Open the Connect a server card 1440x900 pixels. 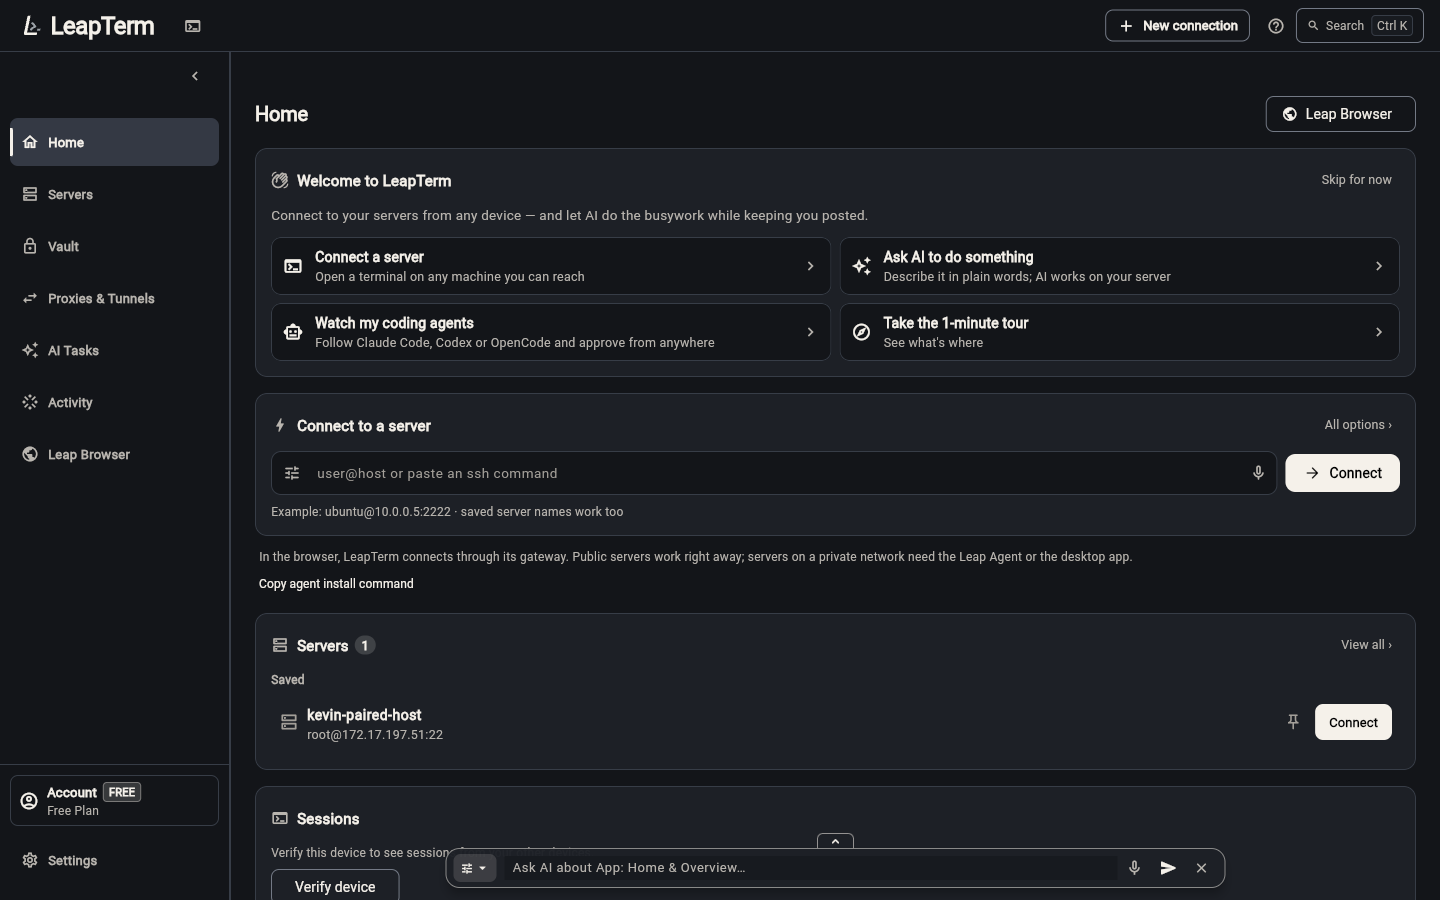[x=551, y=266]
